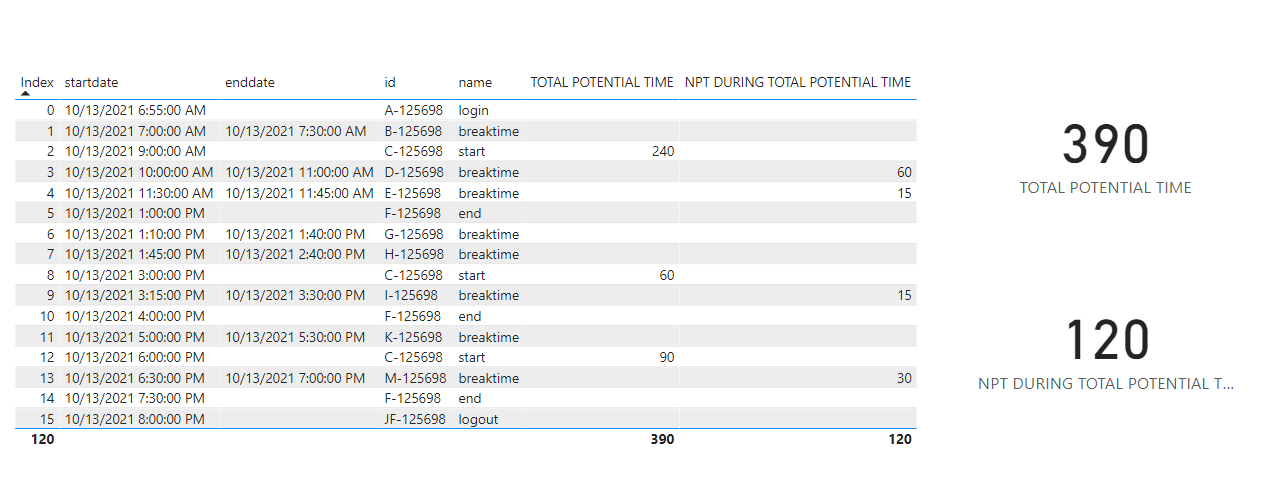Click the NPT total 120 in the totals row
Screen dimensions: 1265x497
[900, 439]
